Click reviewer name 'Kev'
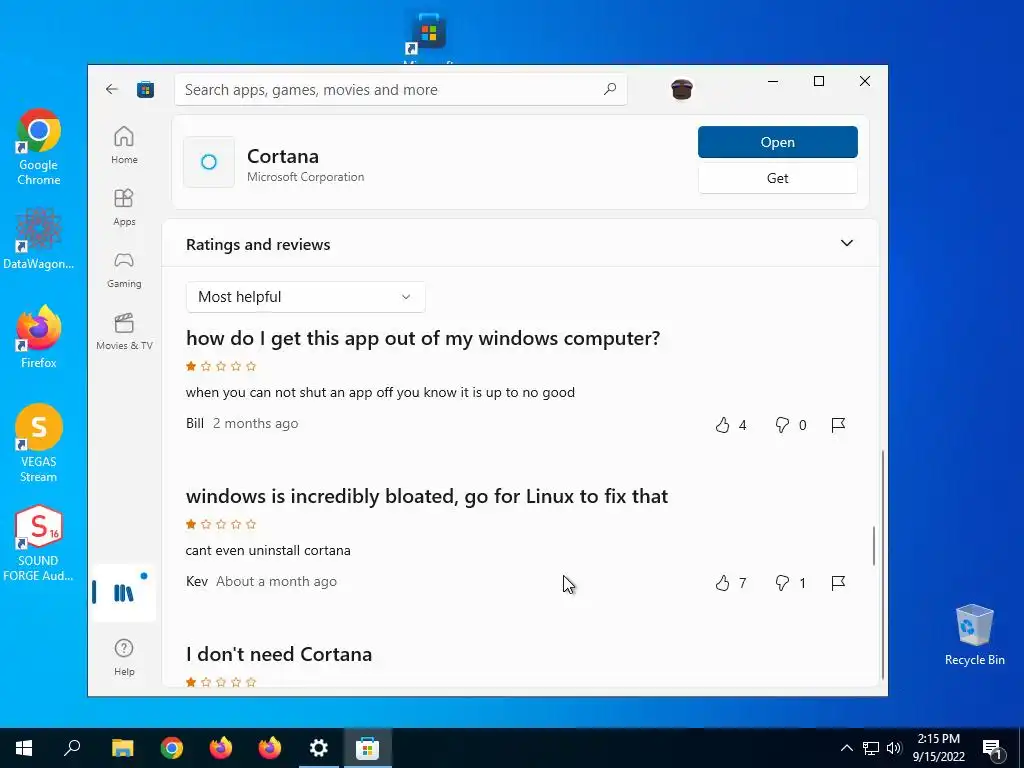1024x768 pixels. (197, 581)
